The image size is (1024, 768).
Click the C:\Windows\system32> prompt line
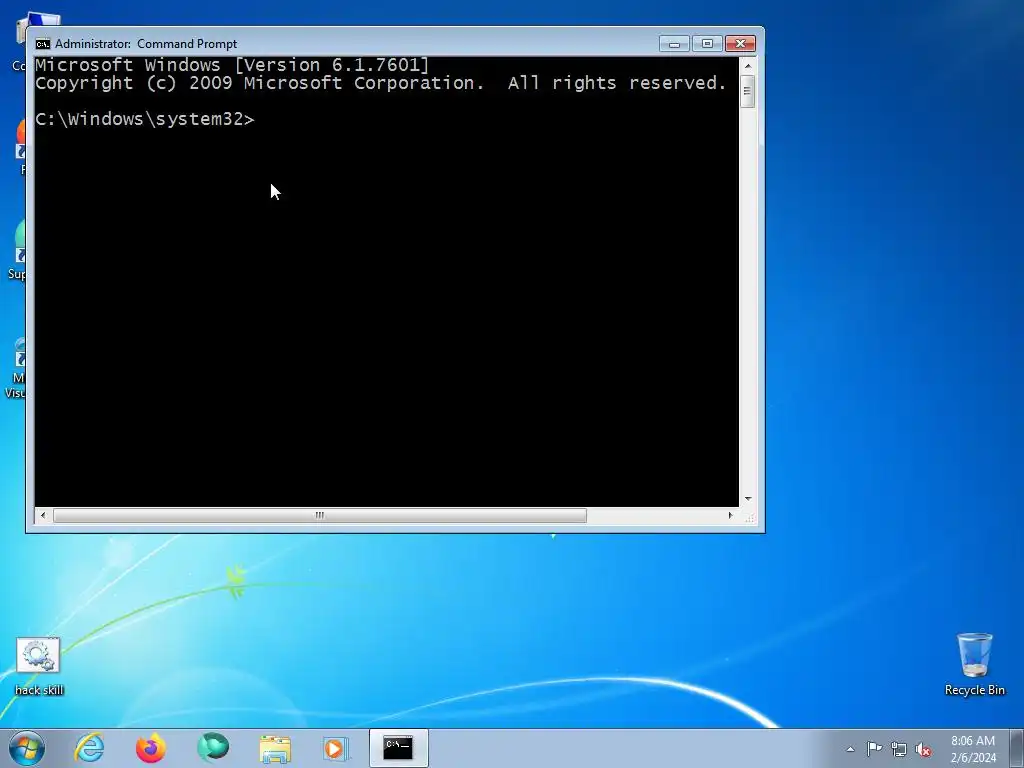click(145, 119)
